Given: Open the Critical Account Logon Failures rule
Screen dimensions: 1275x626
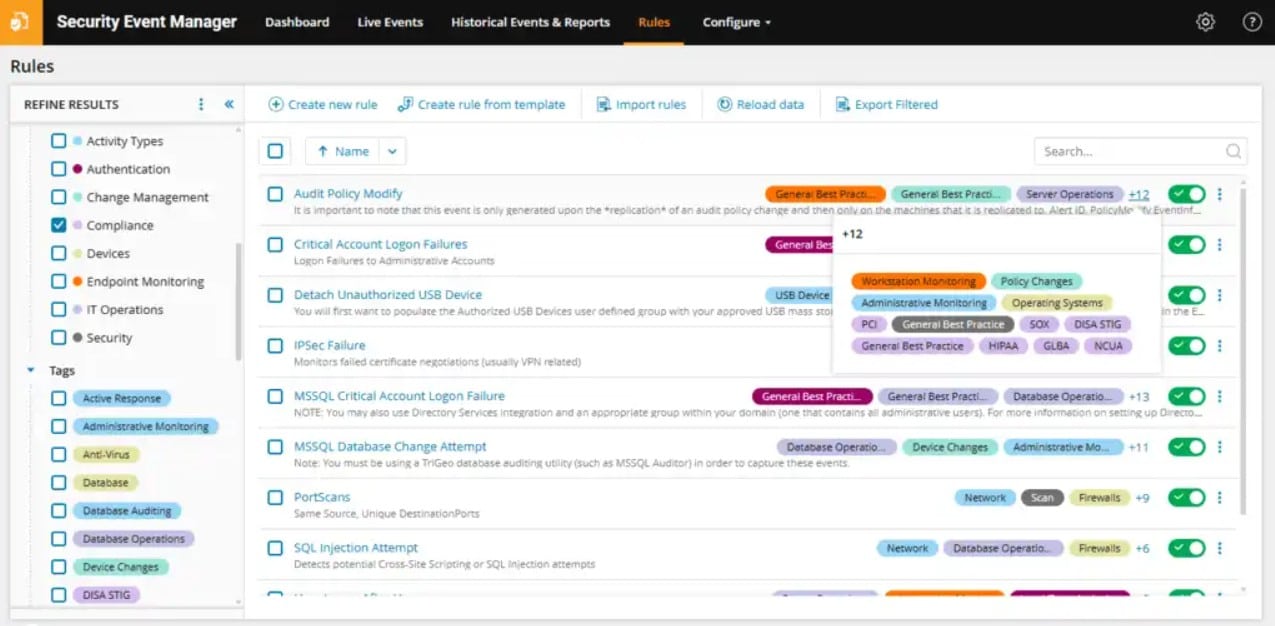Looking at the screenshot, I should click(x=380, y=244).
